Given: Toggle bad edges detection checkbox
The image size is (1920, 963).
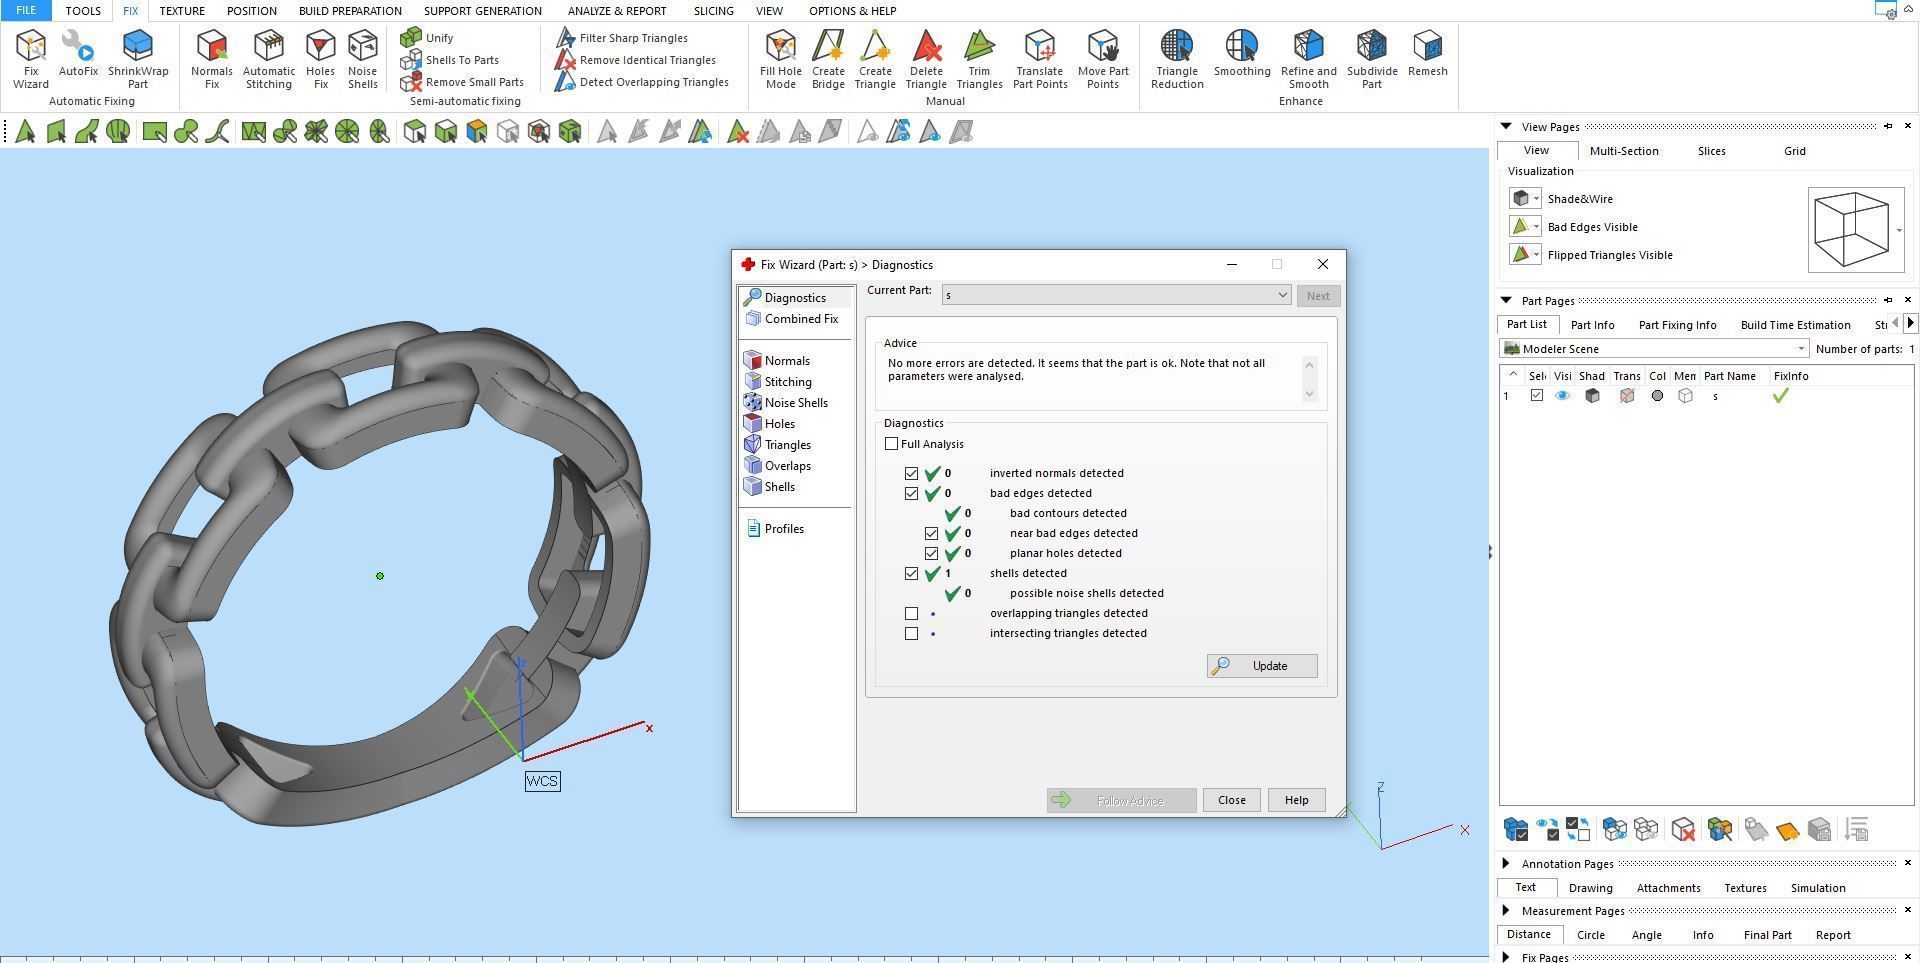Looking at the screenshot, I should [911, 493].
